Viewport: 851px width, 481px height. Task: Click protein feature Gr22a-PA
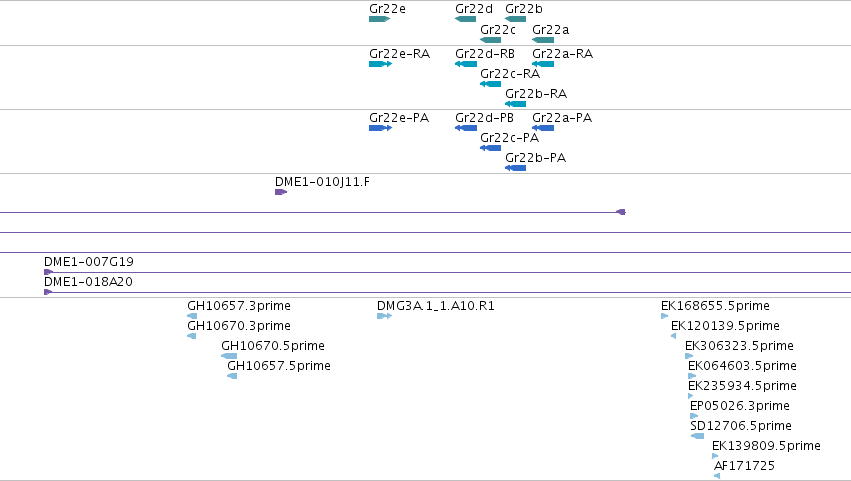(x=543, y=128)
